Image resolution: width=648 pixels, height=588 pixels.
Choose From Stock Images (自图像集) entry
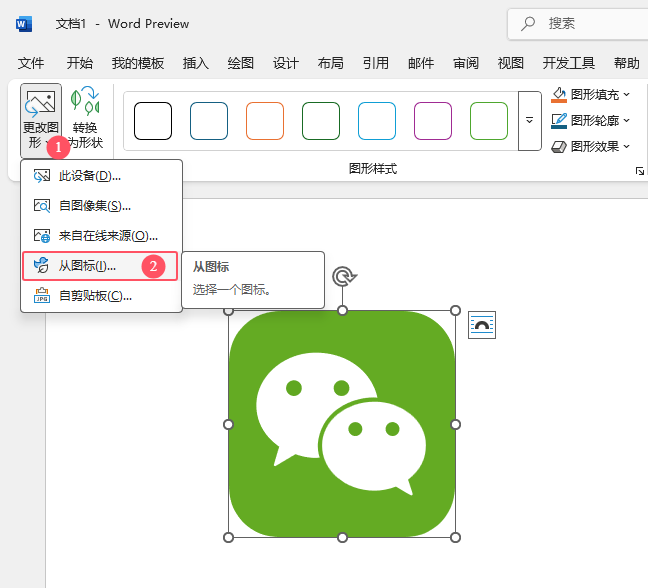(x=101, y=206)
